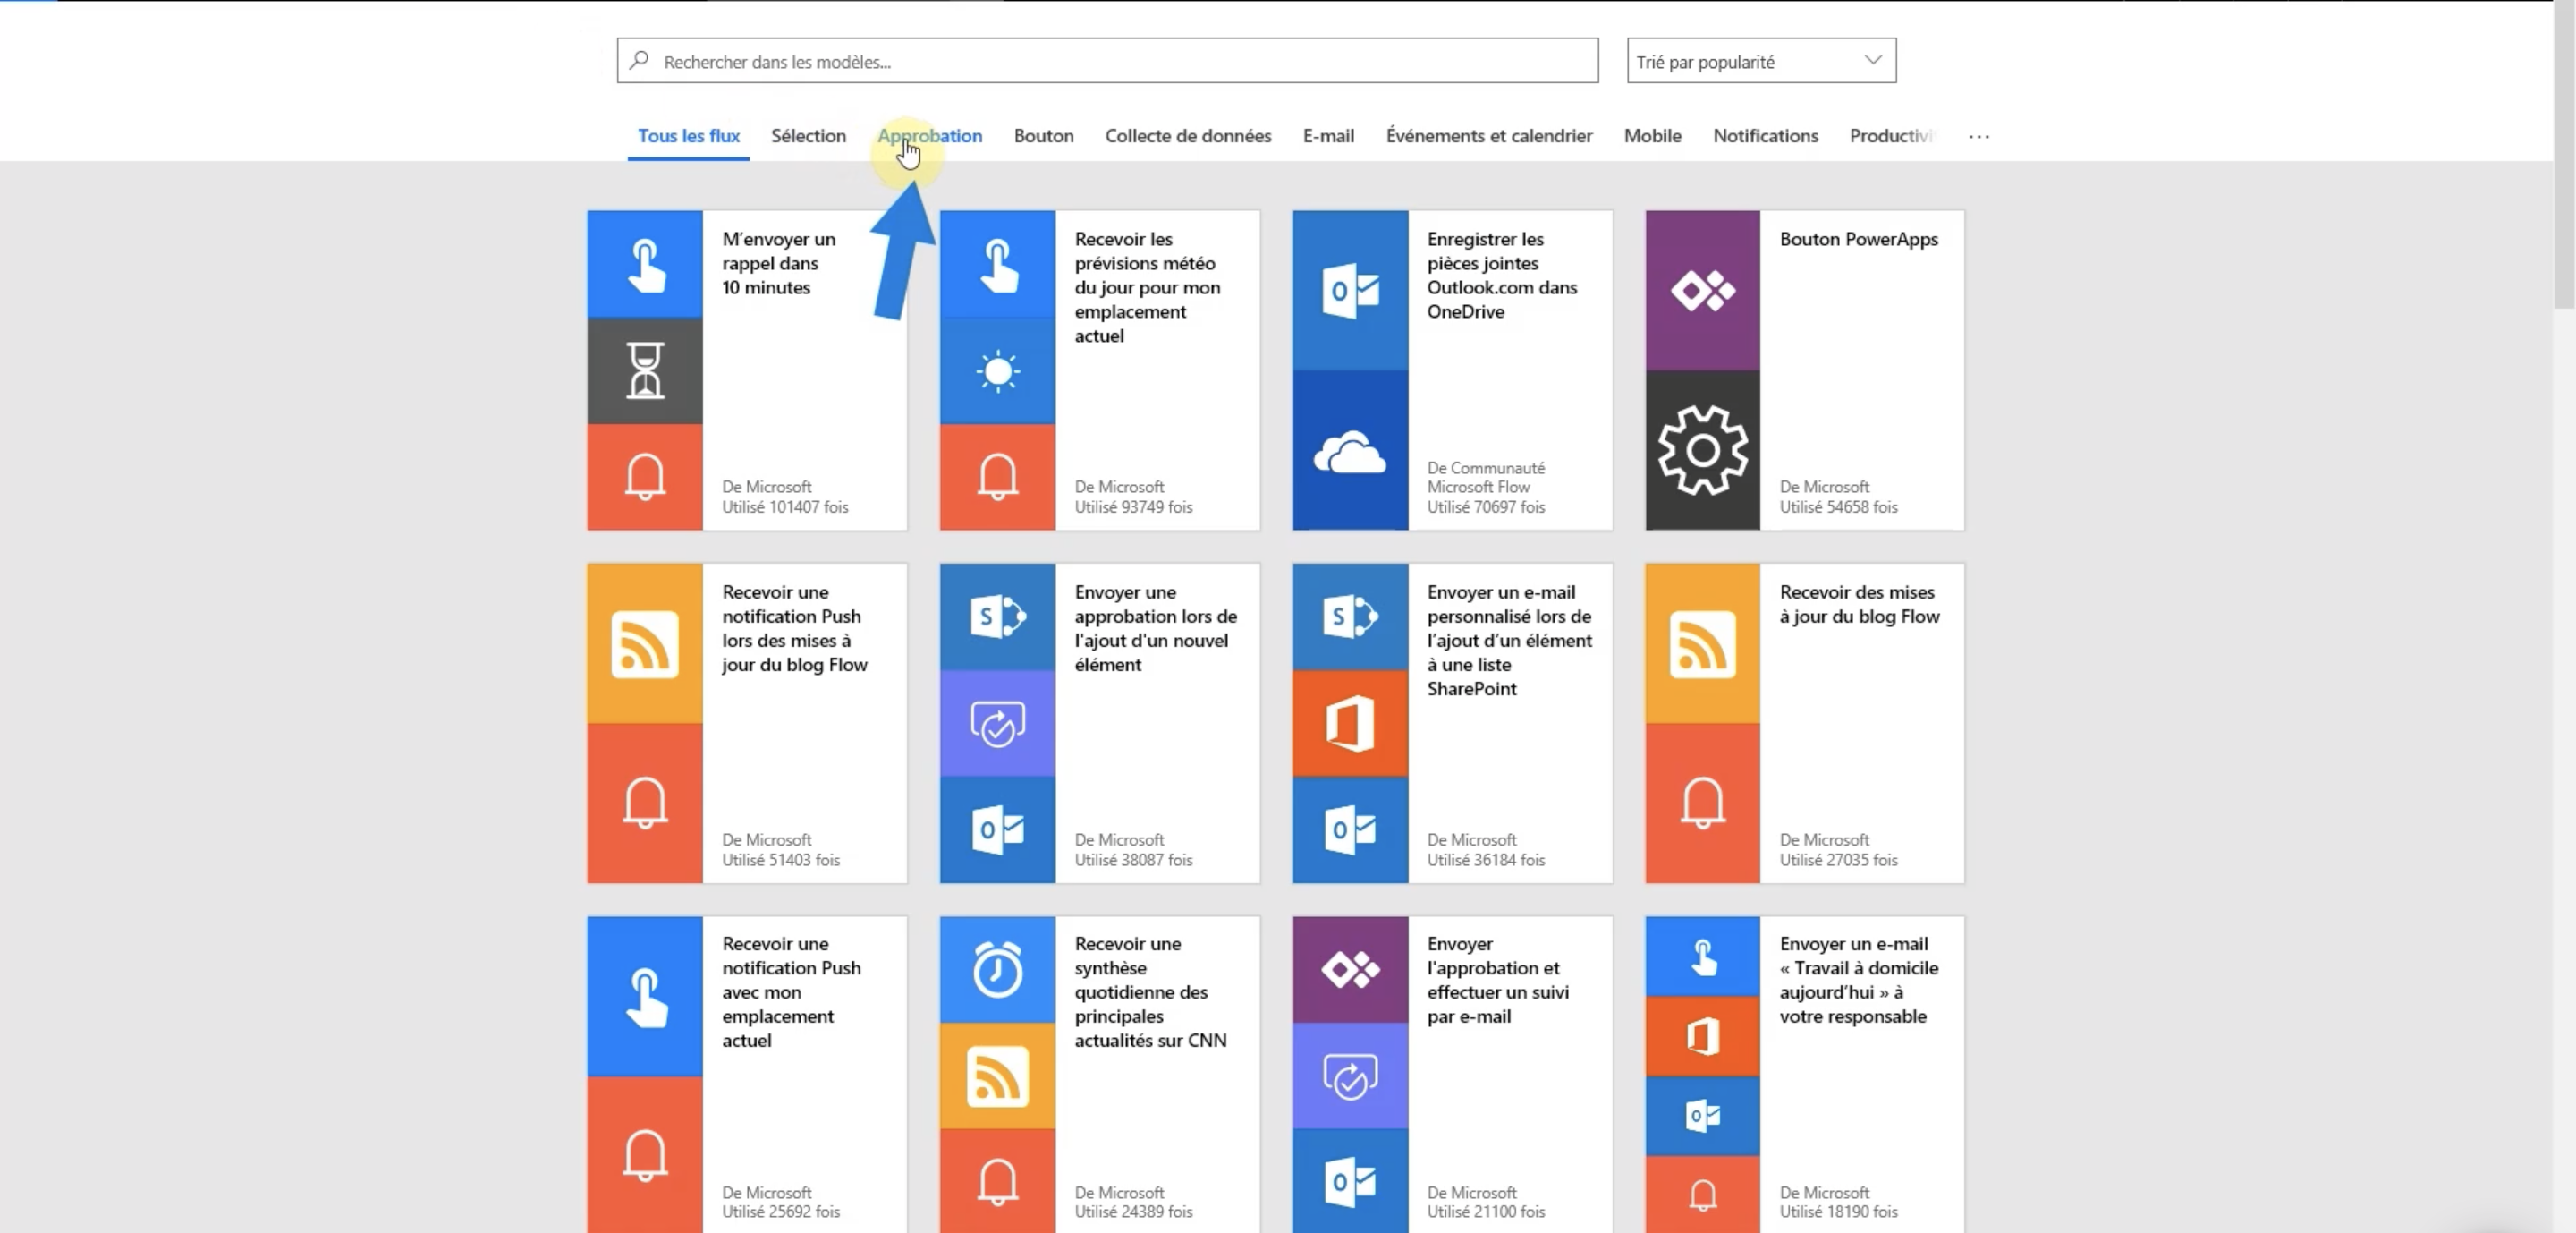Image resolution: width=2576 pixels, height=1233 pixels.
Task: Click the sun weather icon on the forecast card
Action: (998, 371)
